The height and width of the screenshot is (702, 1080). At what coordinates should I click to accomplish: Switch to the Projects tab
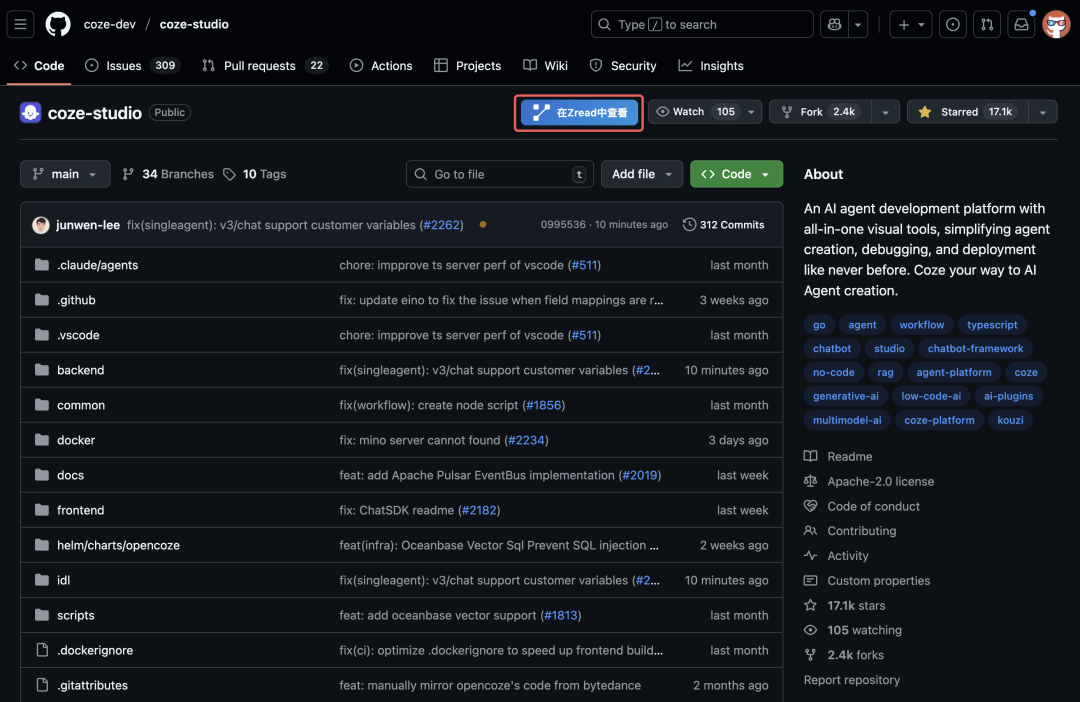point(468,65)
